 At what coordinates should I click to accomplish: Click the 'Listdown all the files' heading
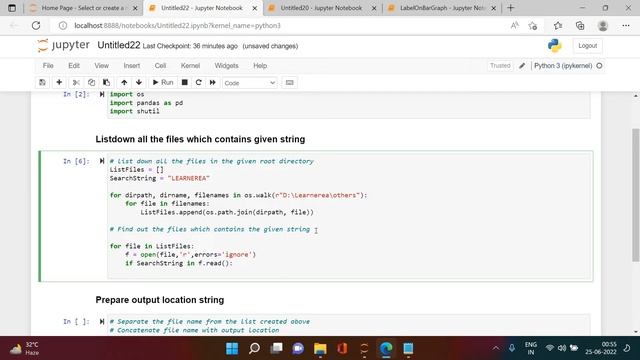pyautogui.click(x=200, y=139)
